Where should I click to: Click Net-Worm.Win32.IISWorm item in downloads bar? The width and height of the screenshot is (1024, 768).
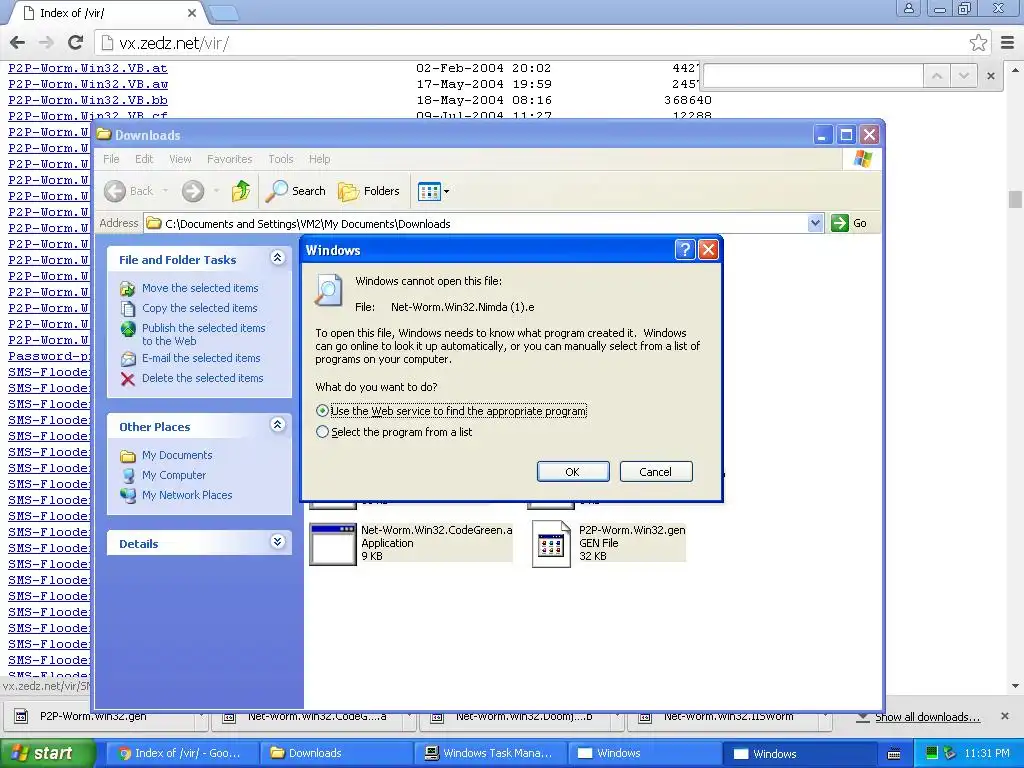pyautogui.click(x=728, y=716)
